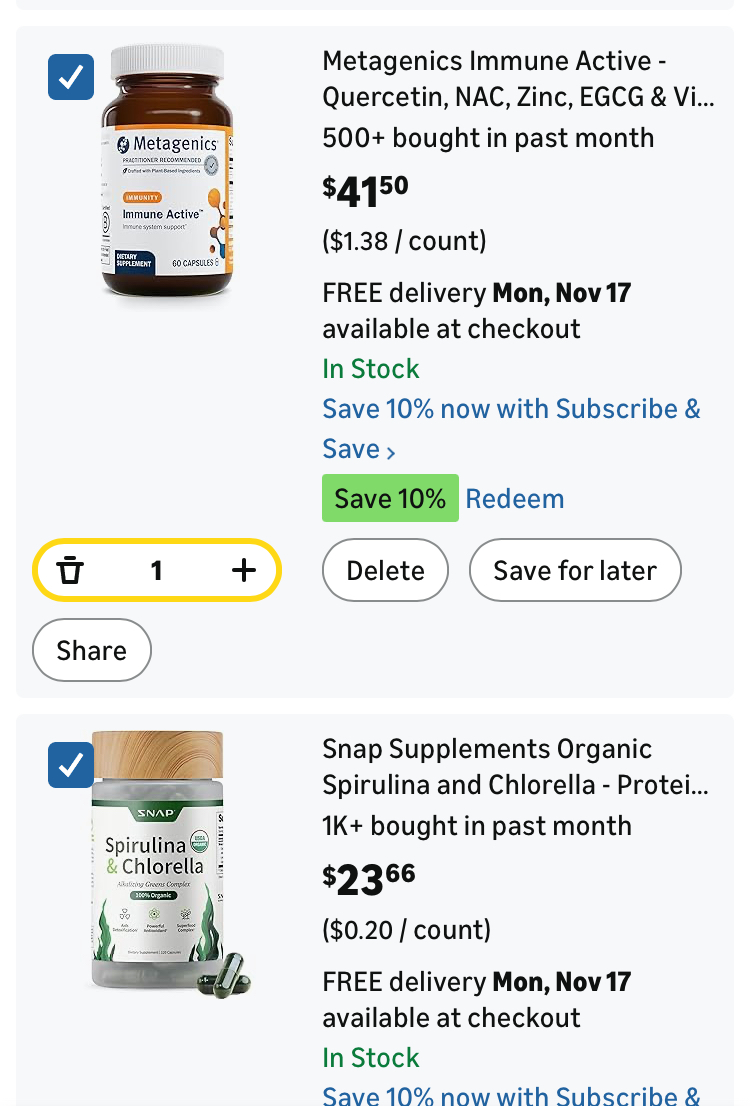750x1106 pixels.
Task: Click Snap Supplements In Stock text
Action: click(371, 1057)
